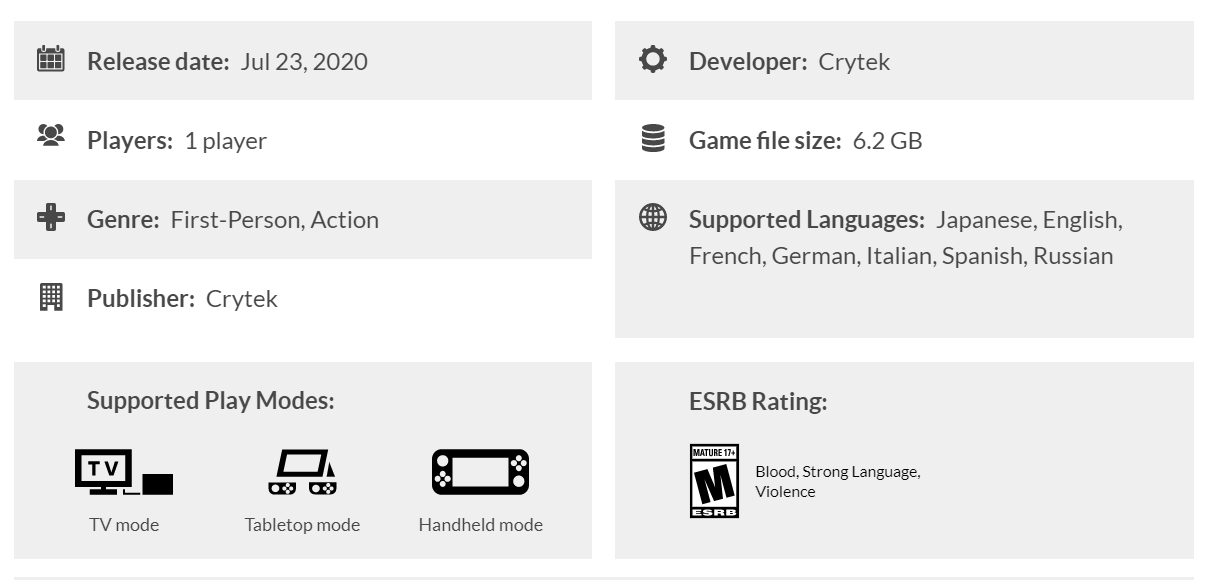
Task: Click the ESRB Mature 17+ rating badge
Action: (714, 481)
